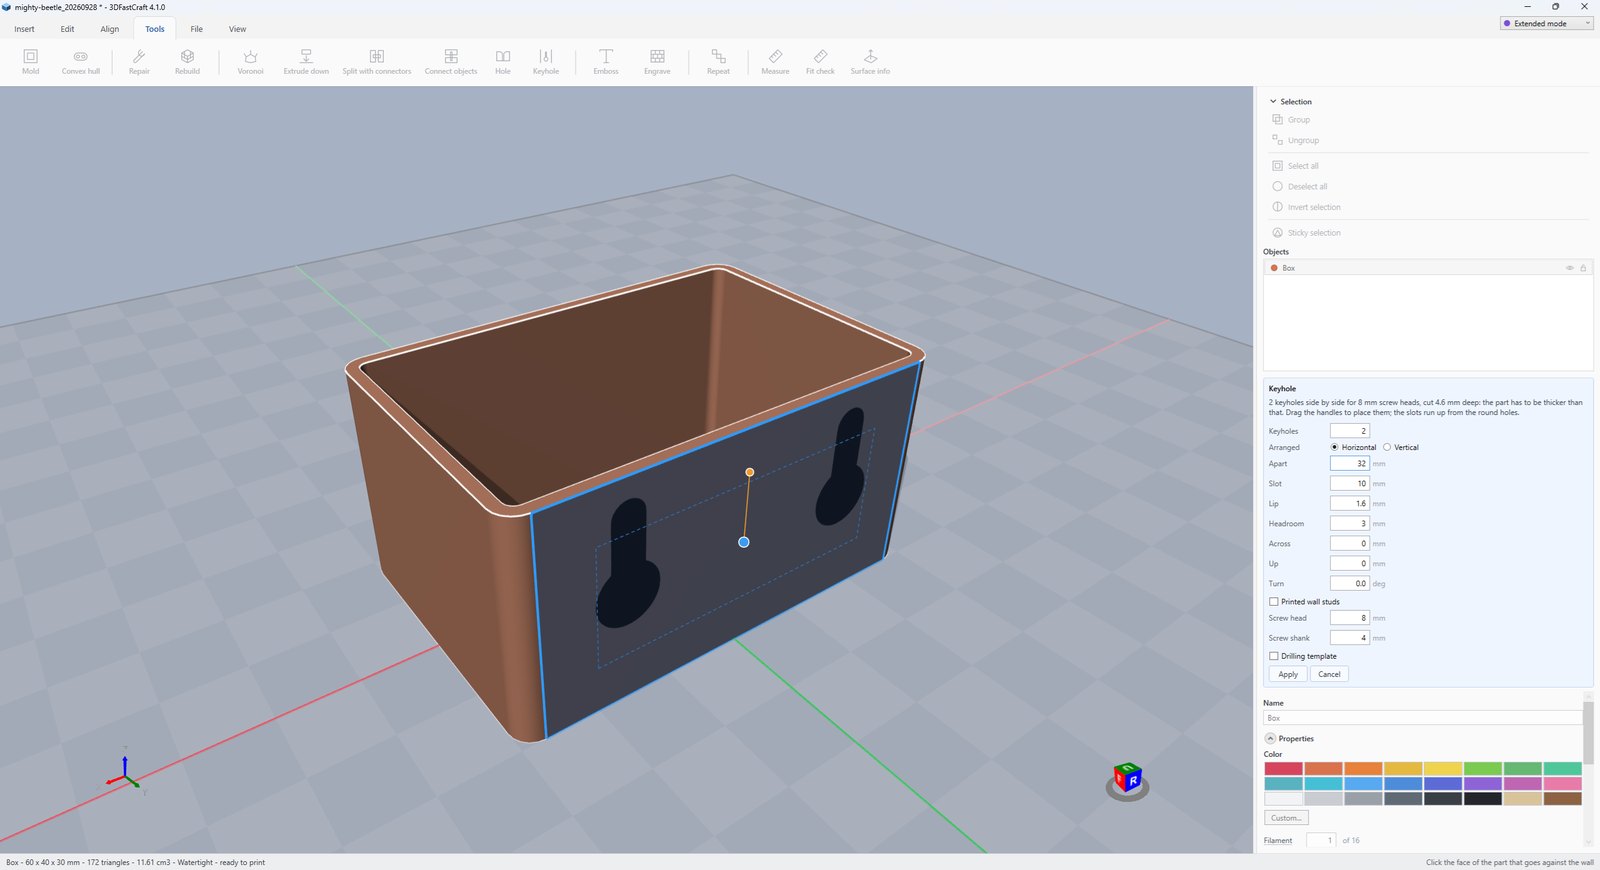Click the Keyholes count field
This screenshot has width=1600, height=870.
[x=1349, y=431]
